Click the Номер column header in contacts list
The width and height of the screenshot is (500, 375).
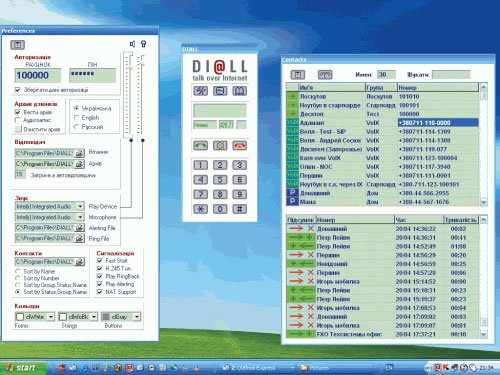pos(438,88)
